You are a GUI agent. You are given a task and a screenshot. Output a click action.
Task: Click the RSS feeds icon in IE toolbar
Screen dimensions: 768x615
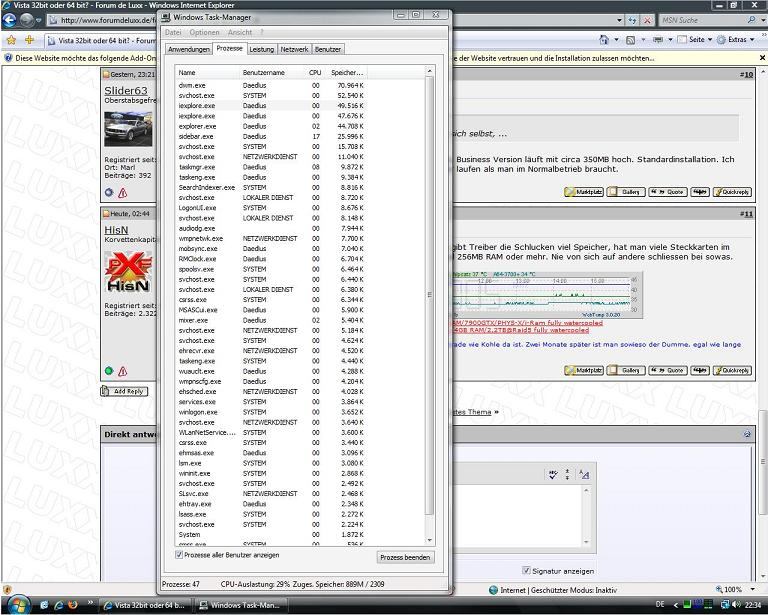(x=631, y=40)
